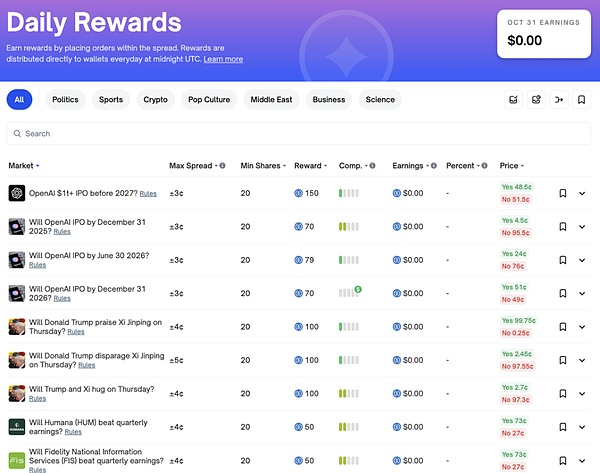The height and width of the screenshot is (473, 600).
Task: Open Rules link for OpenAI $1t+ IPO market
Action: tap(148, 193)
